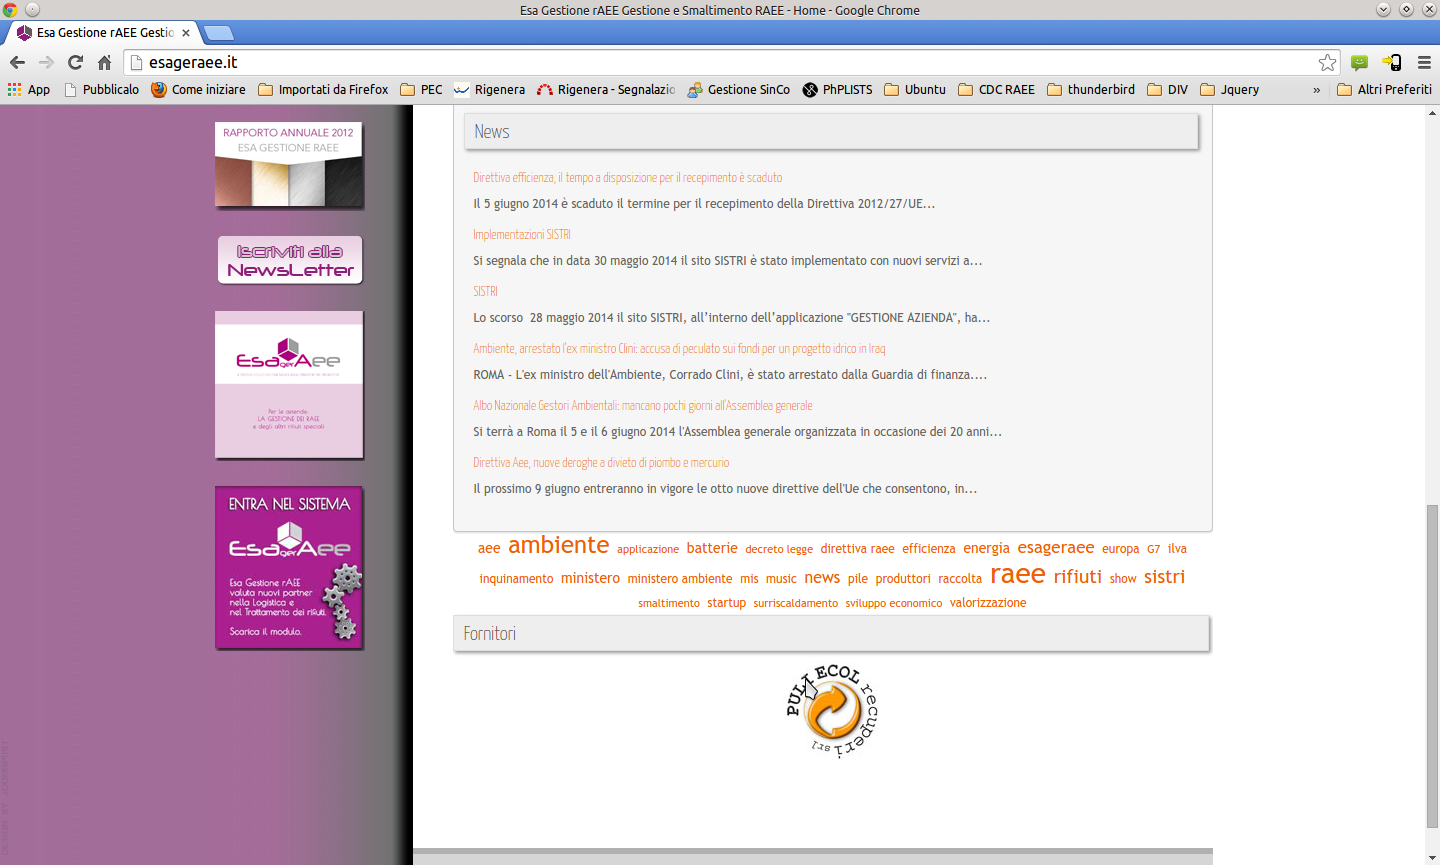Click the page vertical scrollbar thumb
Image resolution: width=1440 pixels, height=865 pixels.
[x=1432, y=666]
